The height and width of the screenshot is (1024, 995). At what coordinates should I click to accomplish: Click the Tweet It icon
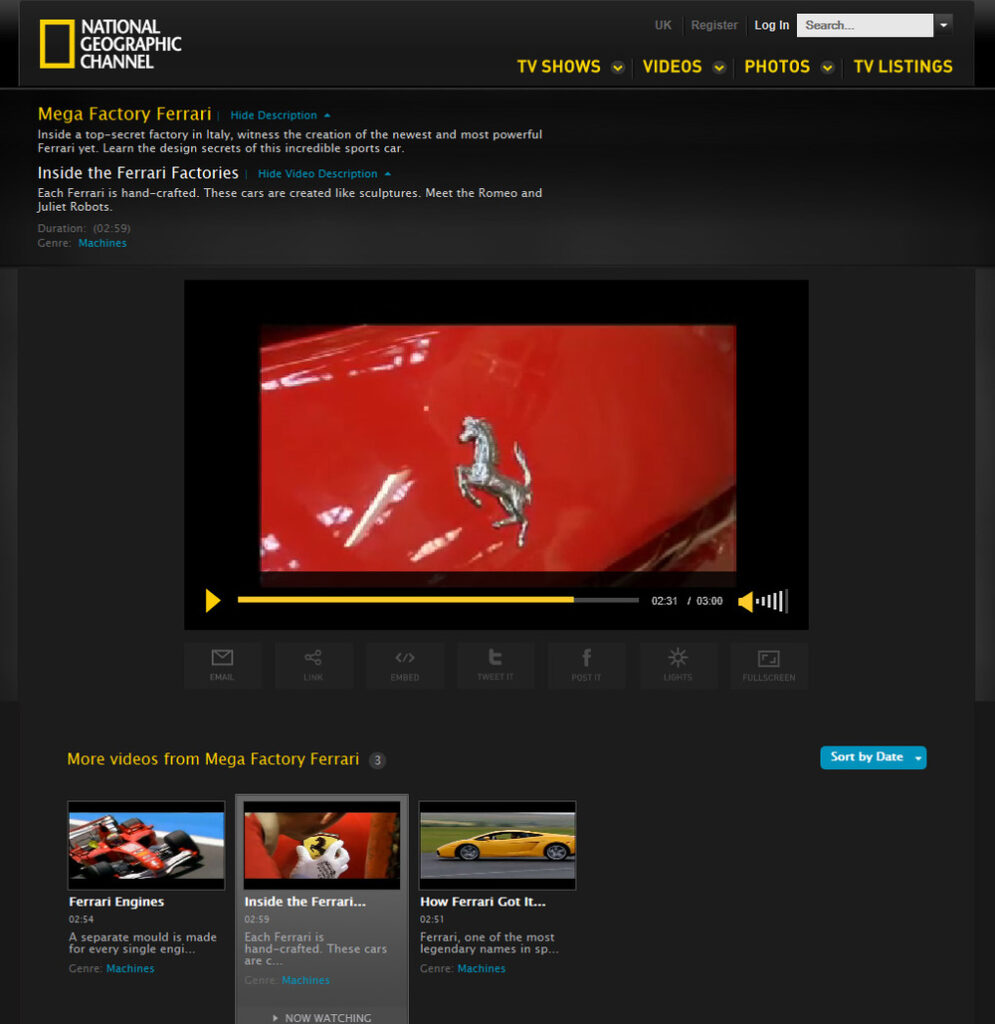click(x=495, y=665)
